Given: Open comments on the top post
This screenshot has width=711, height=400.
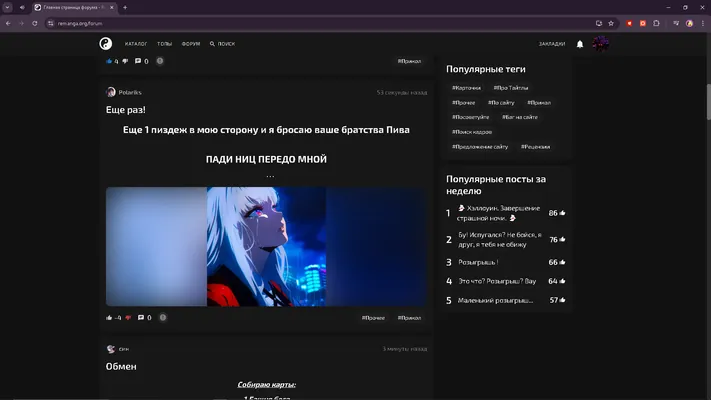Looking at the screenshot, I should point(141,61).
